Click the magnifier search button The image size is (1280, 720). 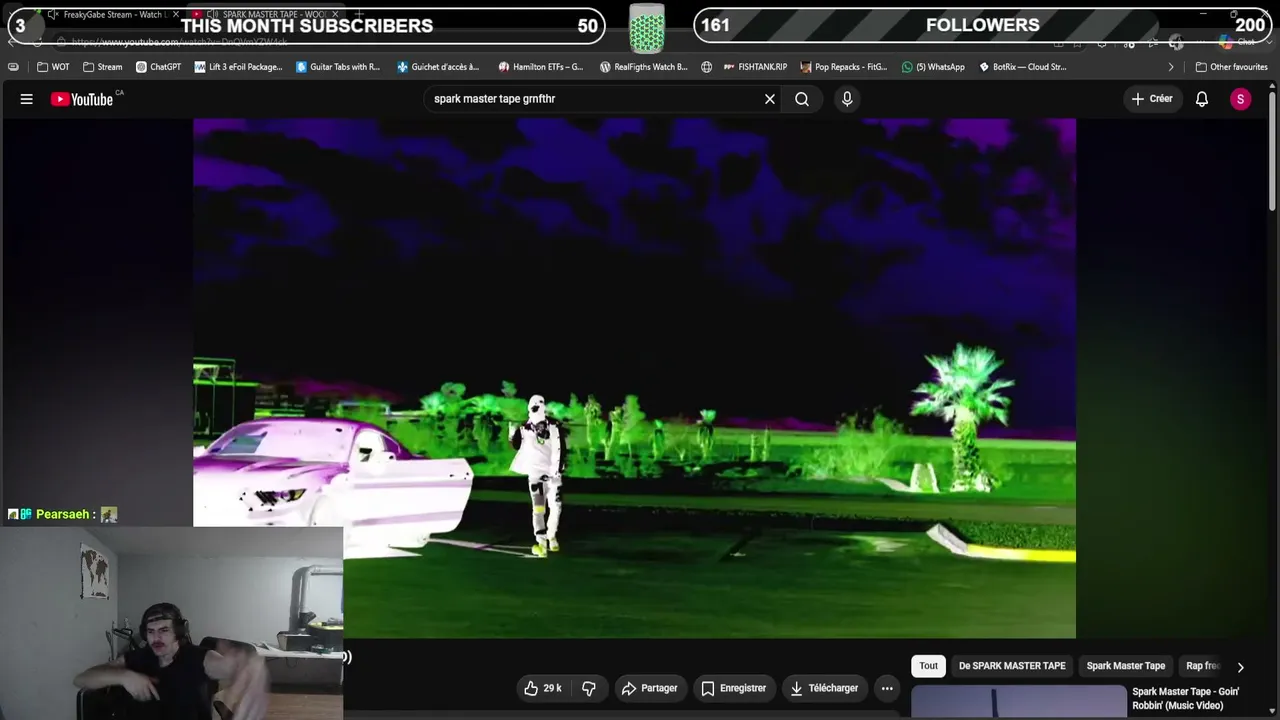pos(802,99)
